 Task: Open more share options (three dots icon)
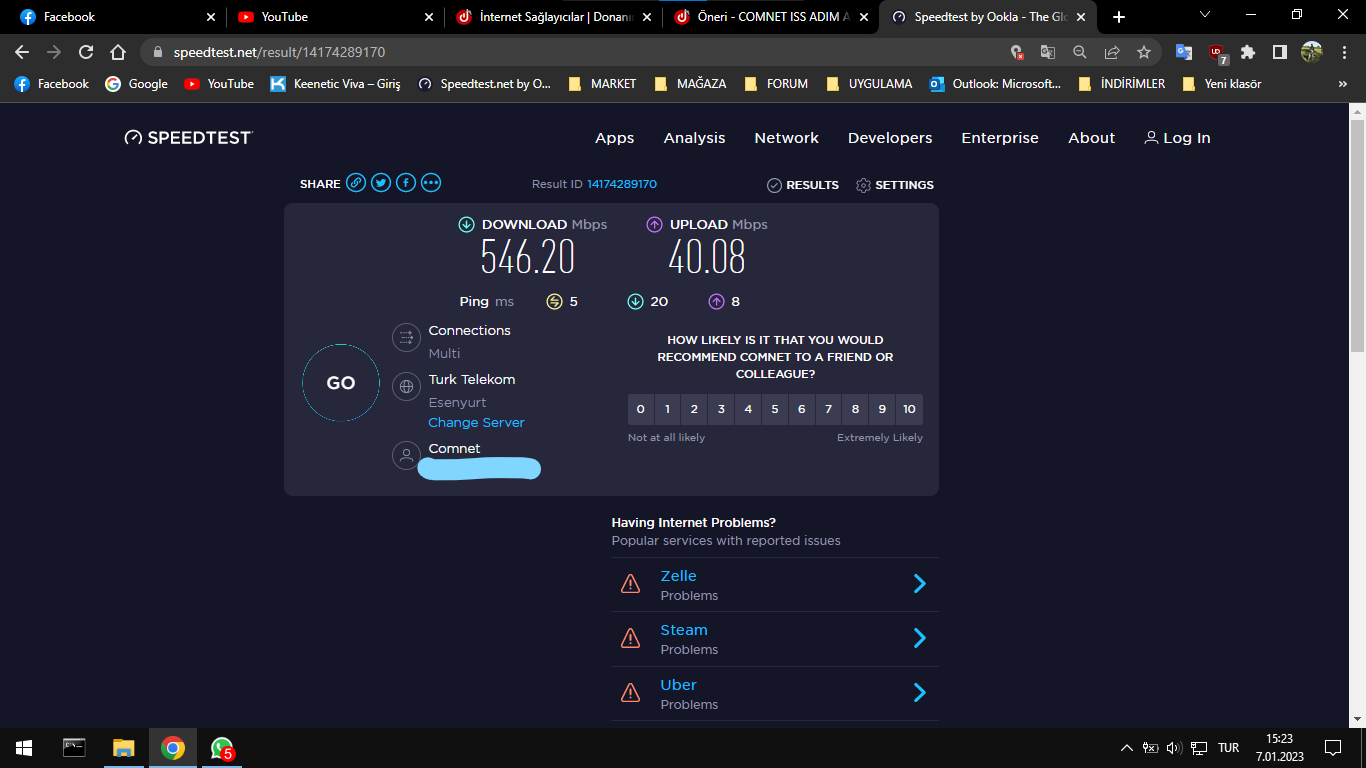[431, 183]
